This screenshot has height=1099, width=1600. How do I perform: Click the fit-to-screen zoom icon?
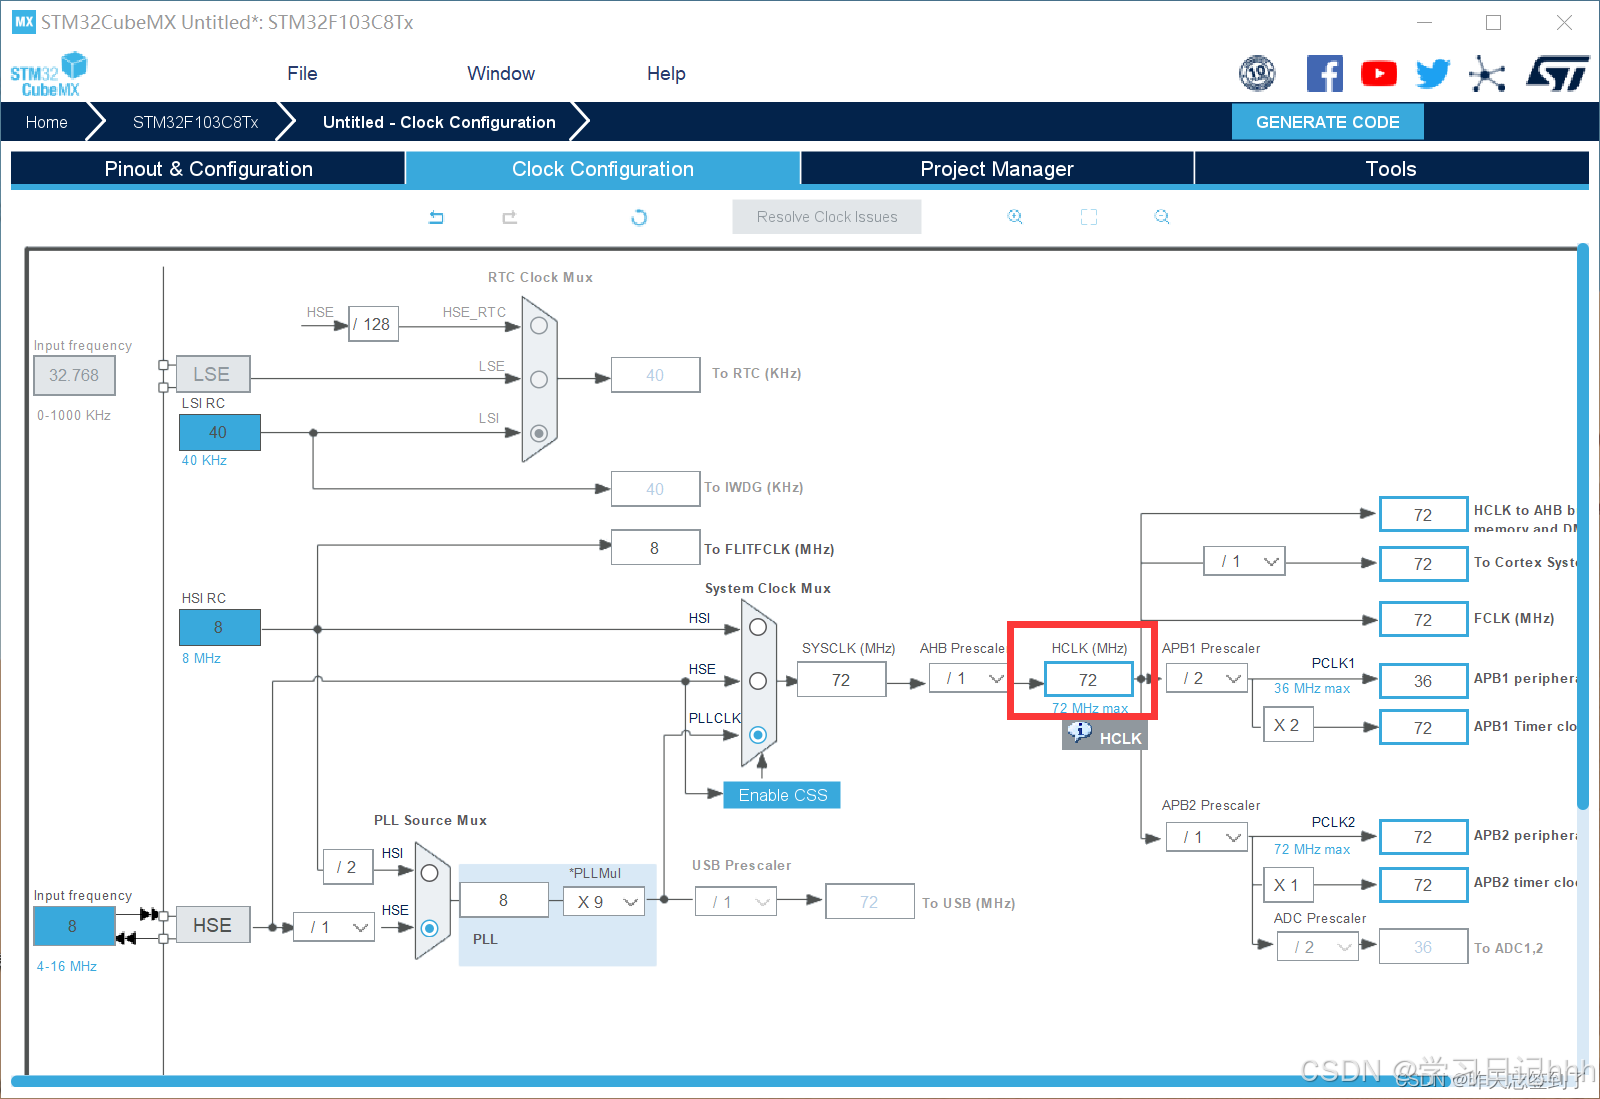click(x=1089, y=217)
